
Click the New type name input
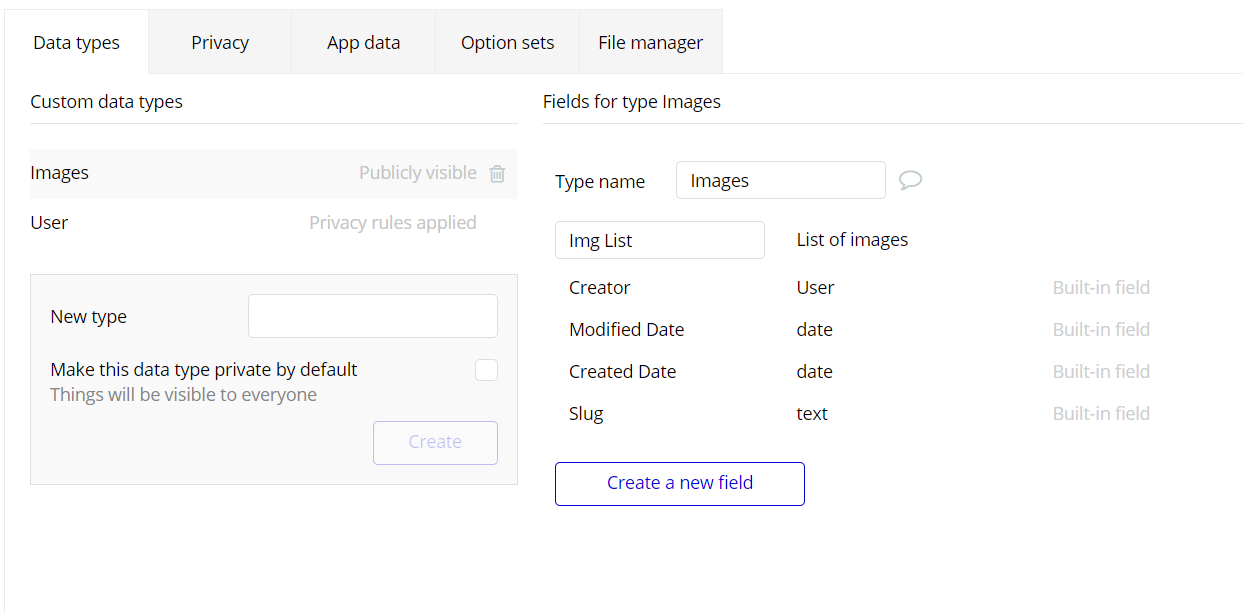(372, 316)
